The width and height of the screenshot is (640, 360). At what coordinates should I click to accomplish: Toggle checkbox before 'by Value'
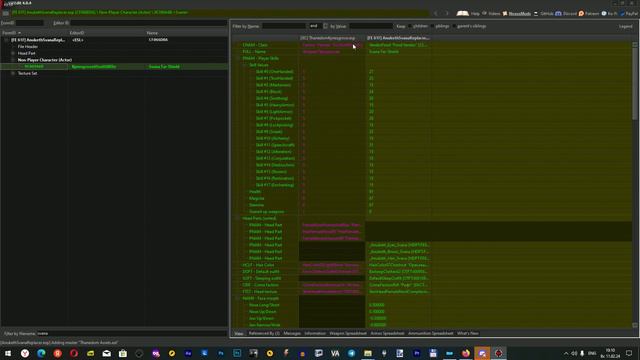325,26
